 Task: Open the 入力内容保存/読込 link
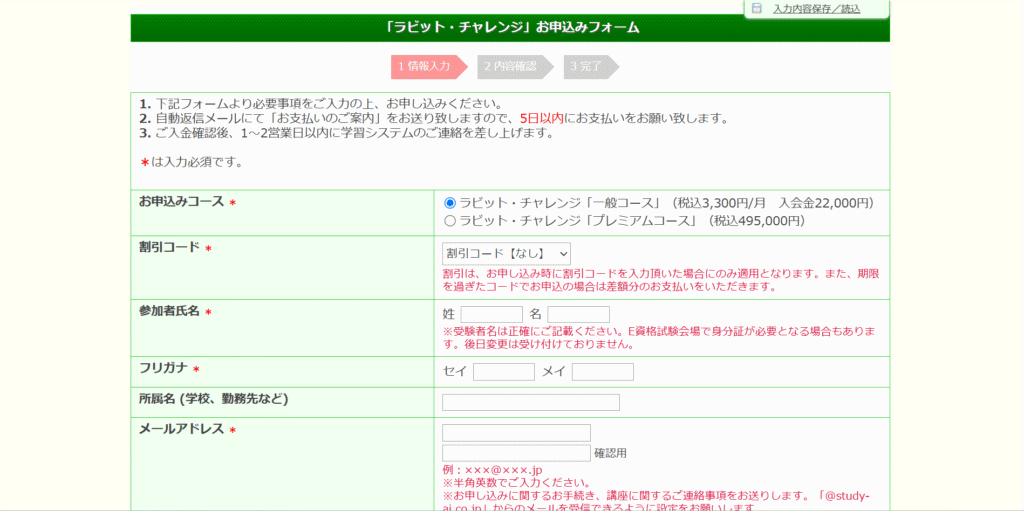click(x=816, y=9)
